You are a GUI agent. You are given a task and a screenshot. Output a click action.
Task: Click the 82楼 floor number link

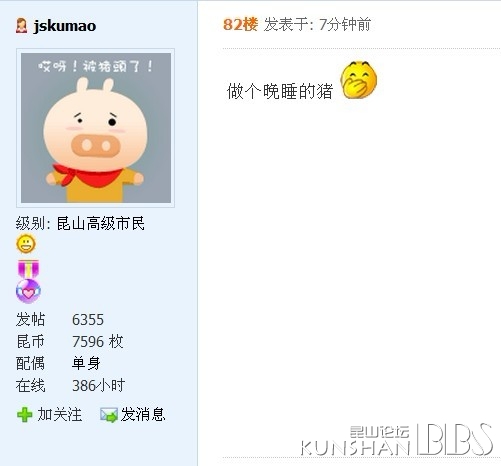point(240,24)
